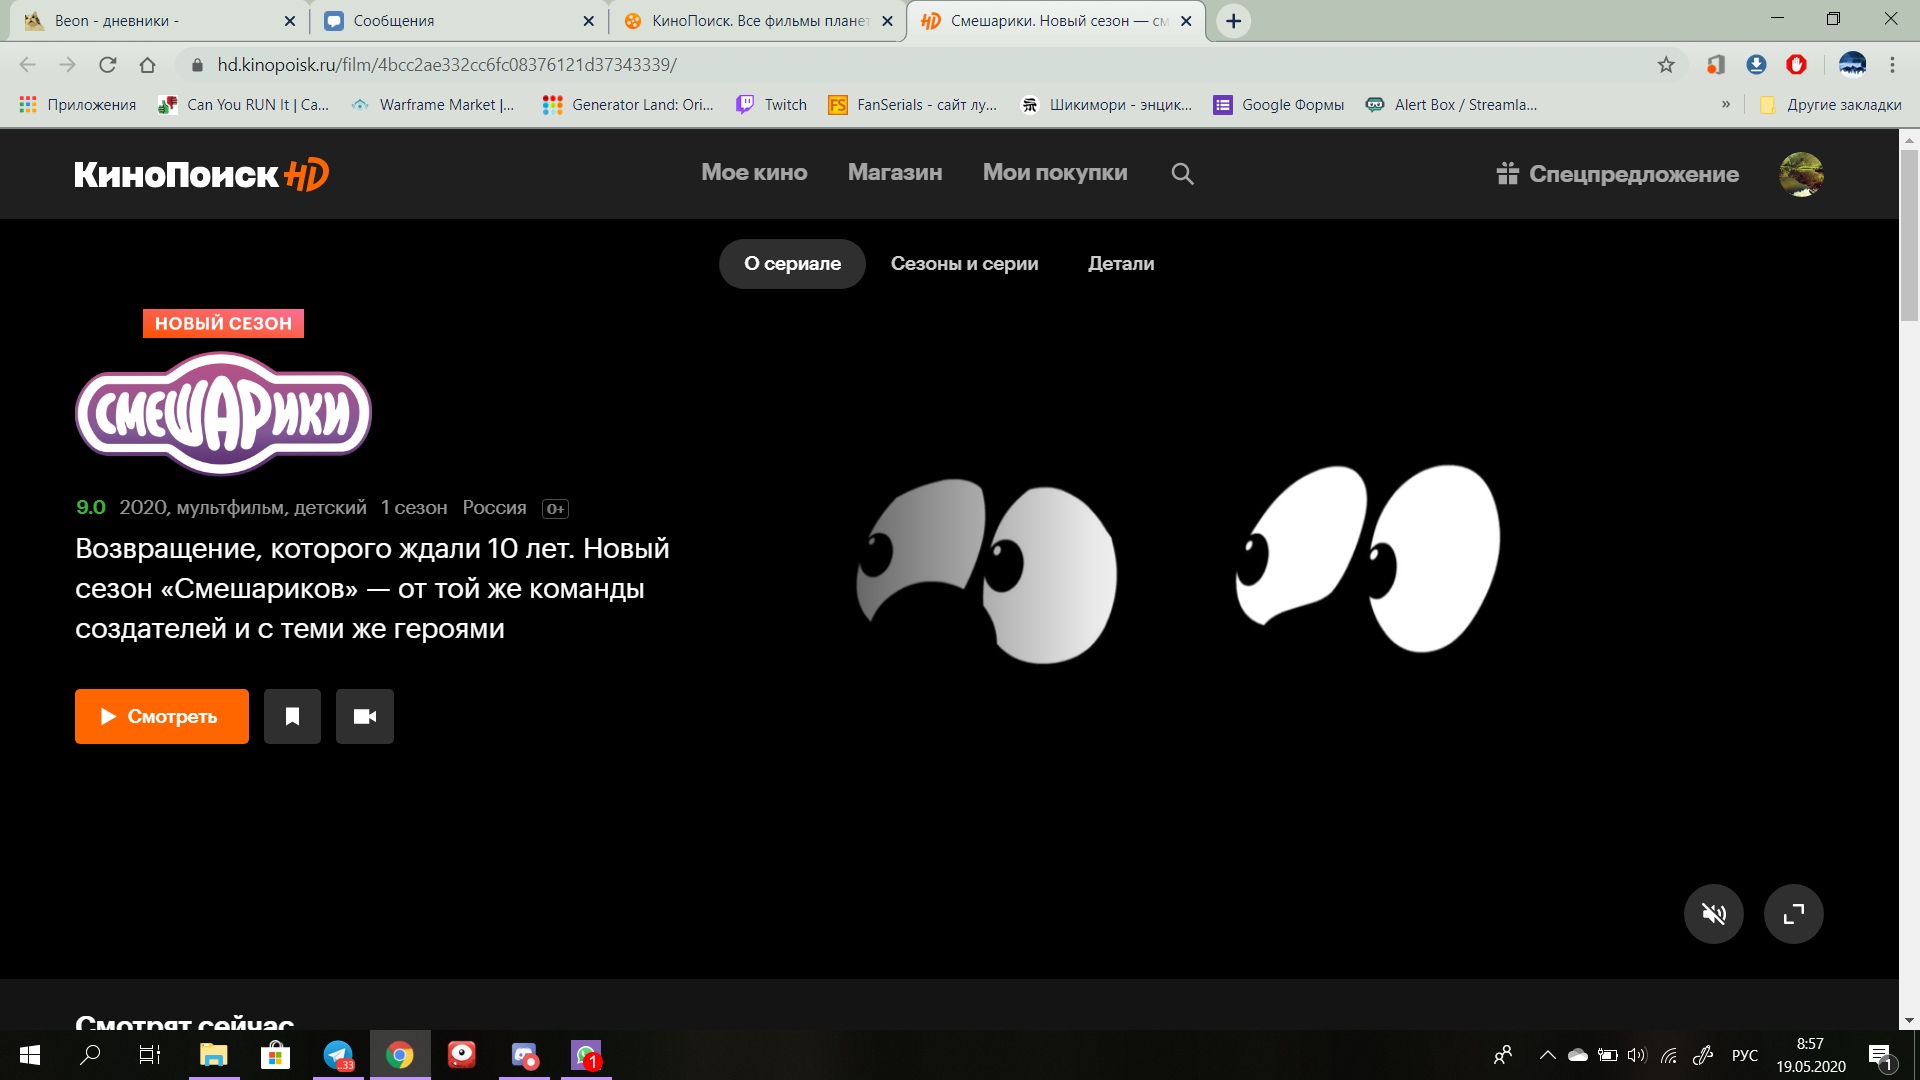Open Google Формы bookmark
Image resolution: width=1920 pixels, height=1080 pixels.
[1278, 105]
